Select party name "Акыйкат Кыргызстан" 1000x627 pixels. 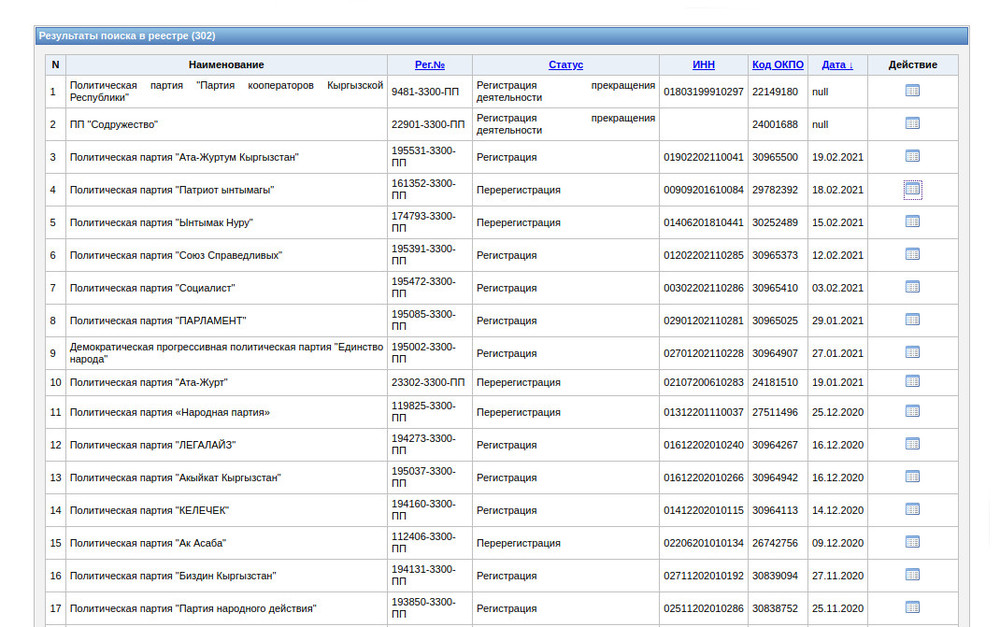click(175, 477)
